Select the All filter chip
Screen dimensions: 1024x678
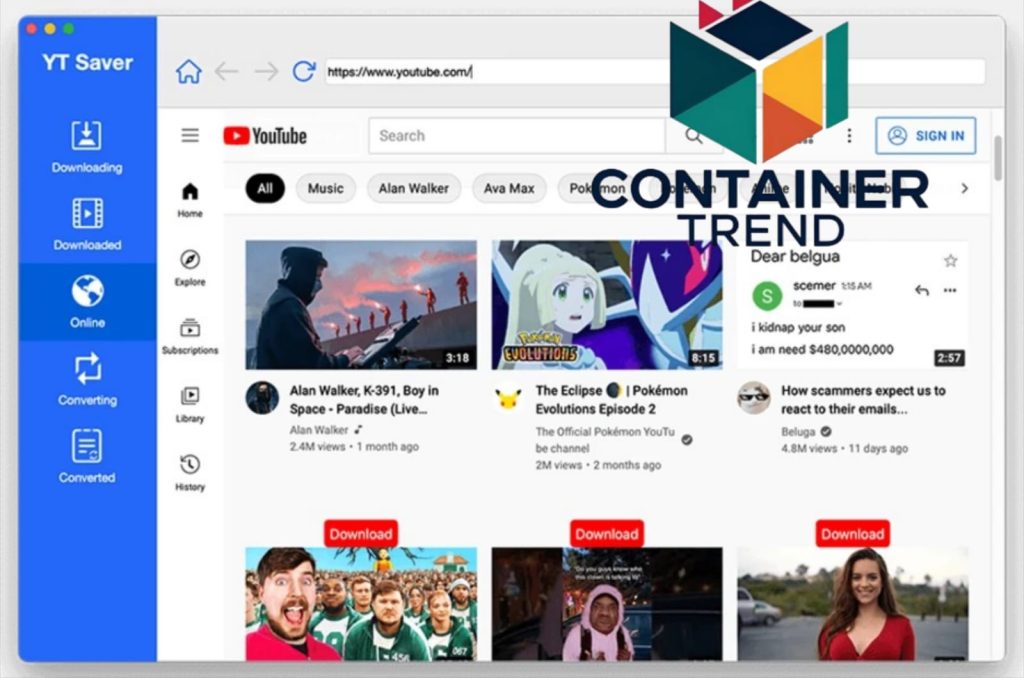(264, 189)
